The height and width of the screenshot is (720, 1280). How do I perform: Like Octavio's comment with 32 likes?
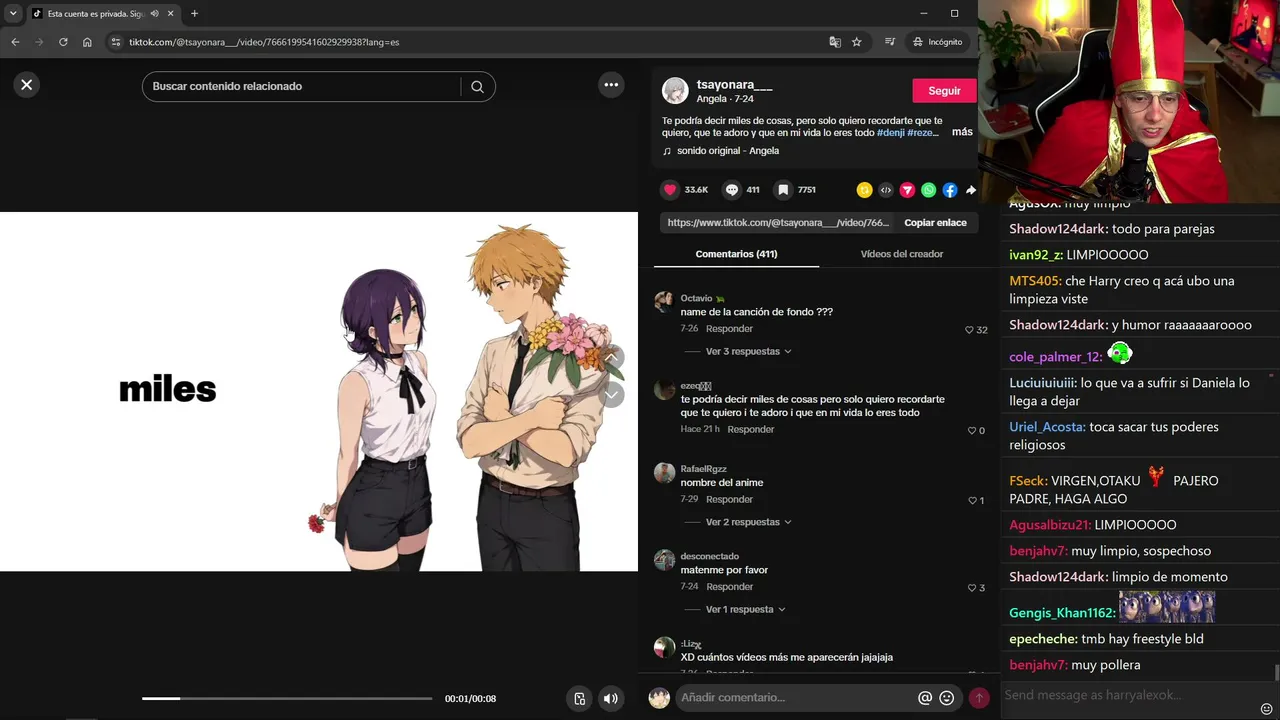pos(969,330)
